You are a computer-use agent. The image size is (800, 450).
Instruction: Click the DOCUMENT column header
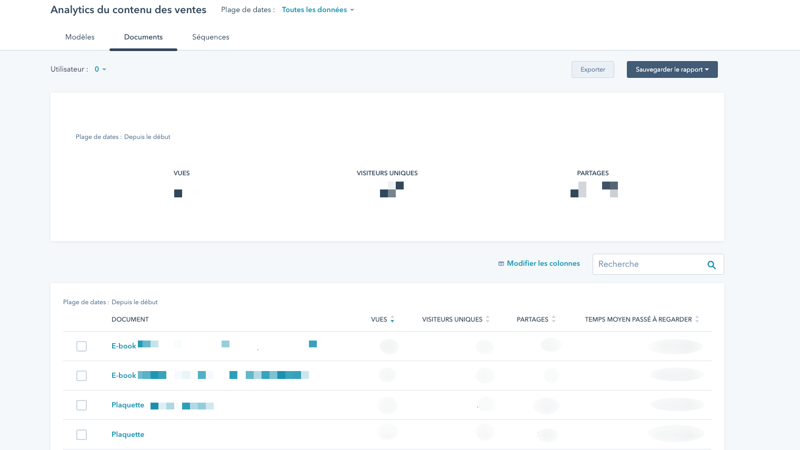point(130,319)
